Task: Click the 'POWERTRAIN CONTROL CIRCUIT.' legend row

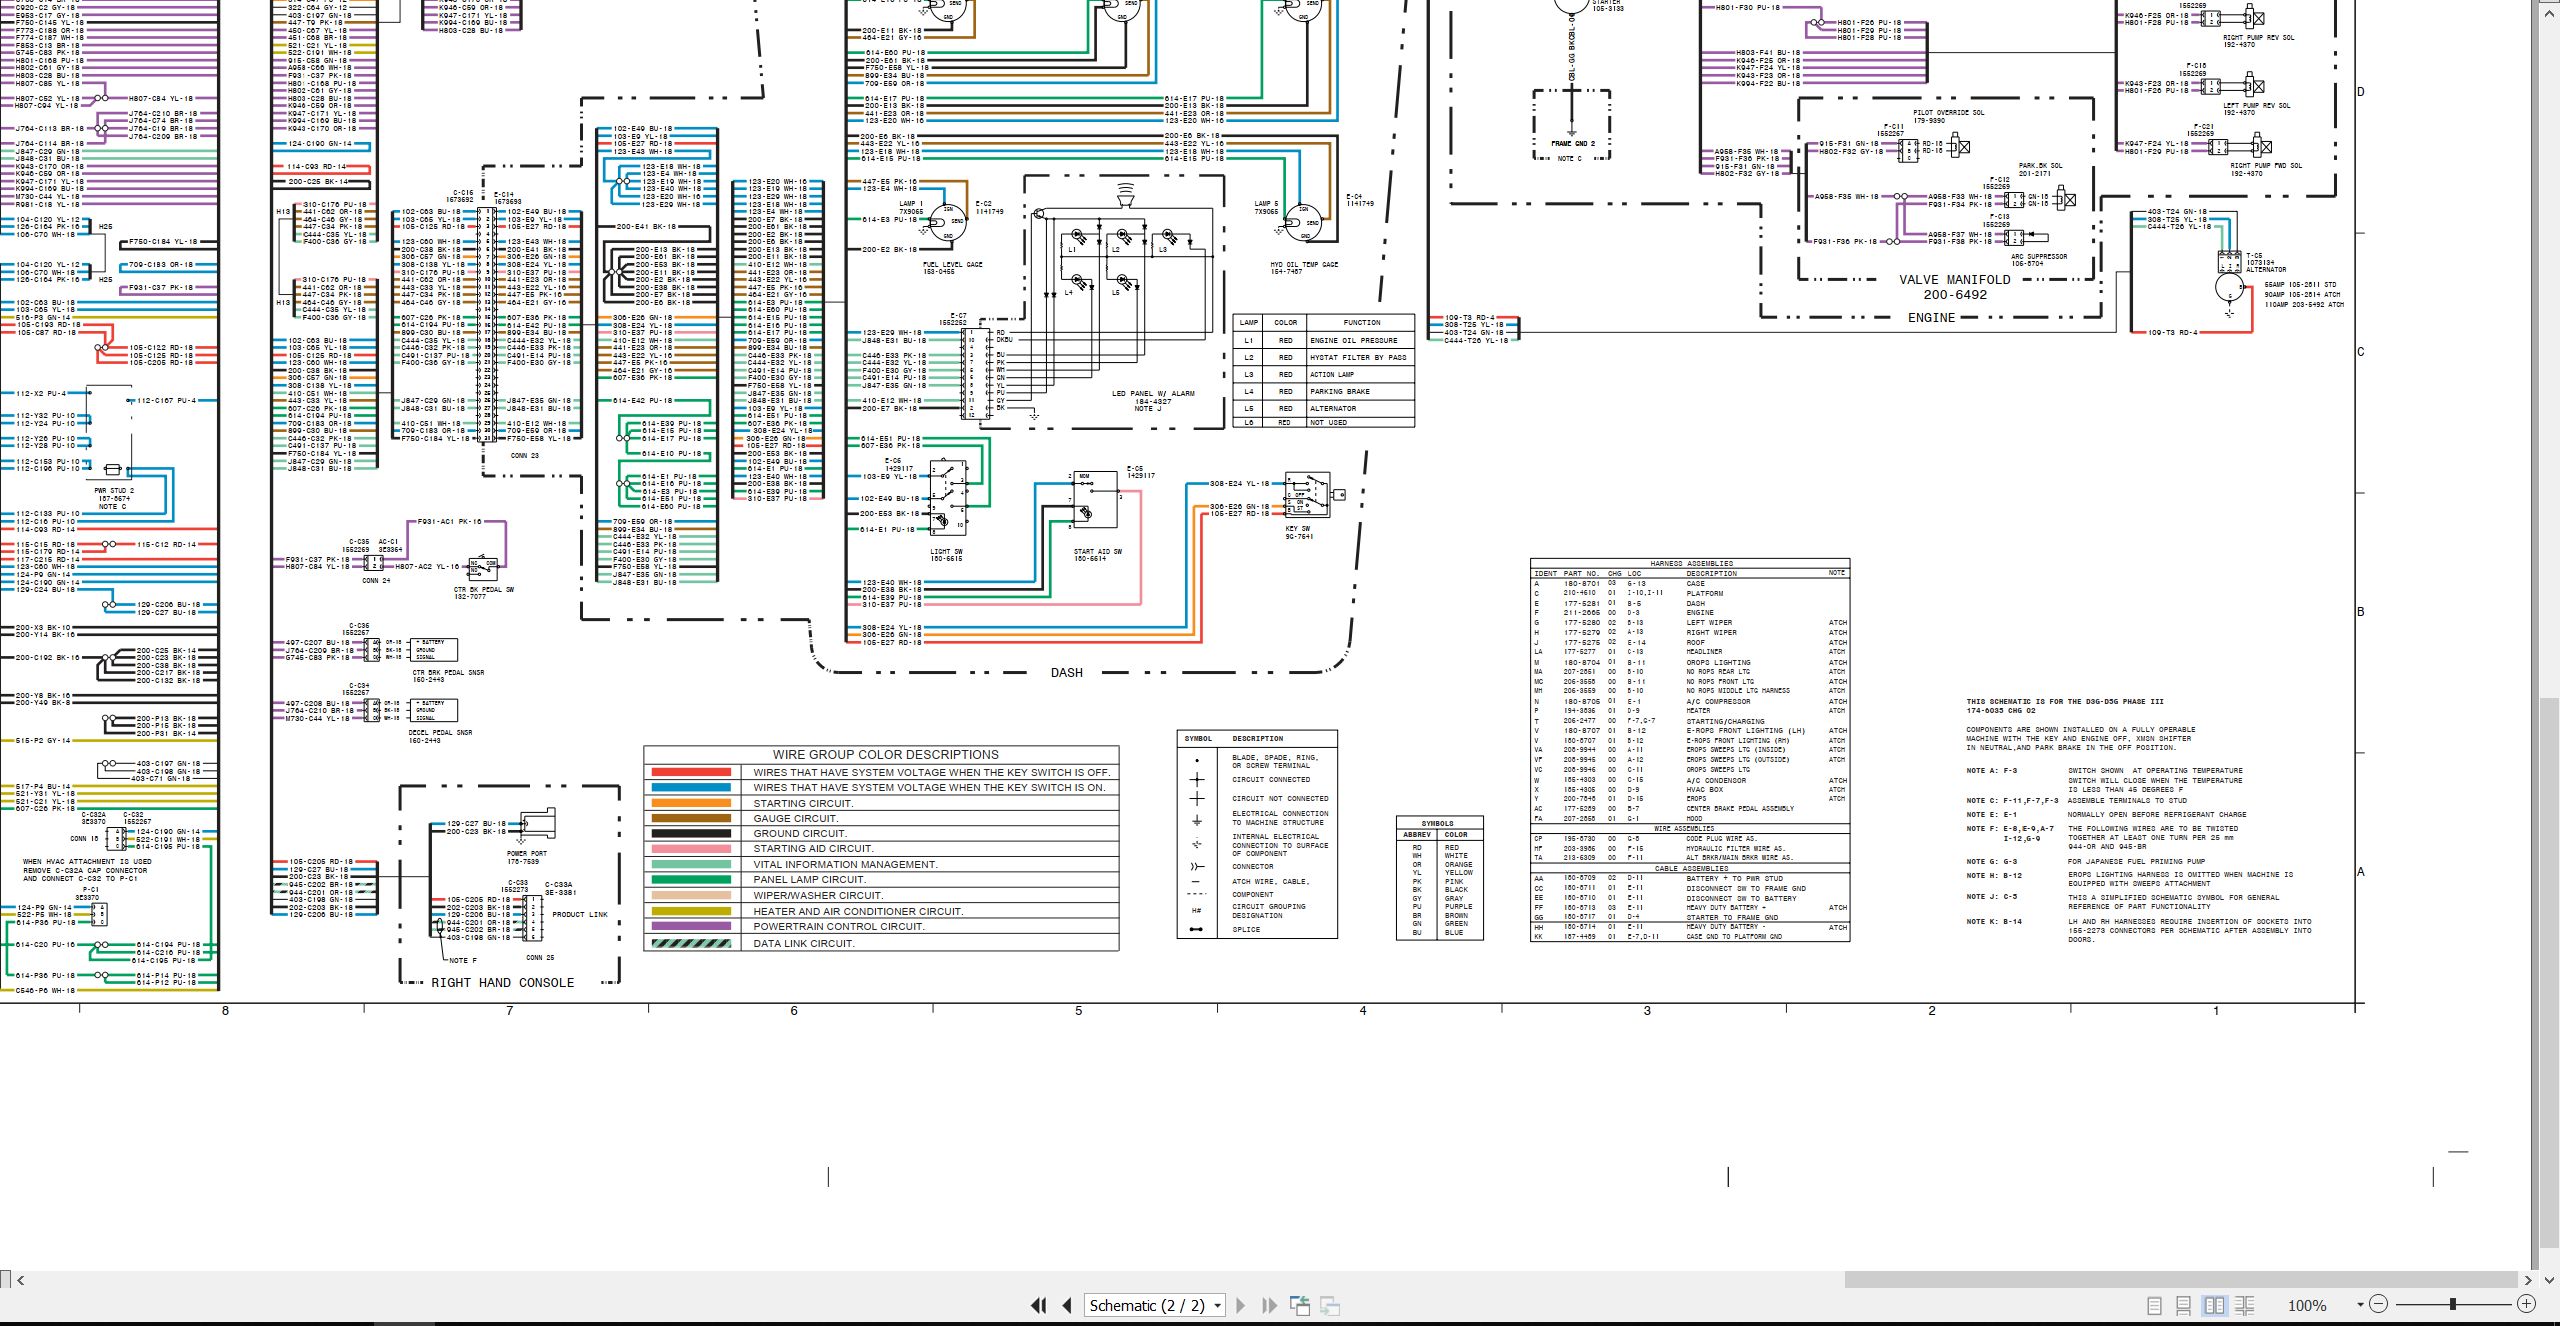Action: click(881, 926)
